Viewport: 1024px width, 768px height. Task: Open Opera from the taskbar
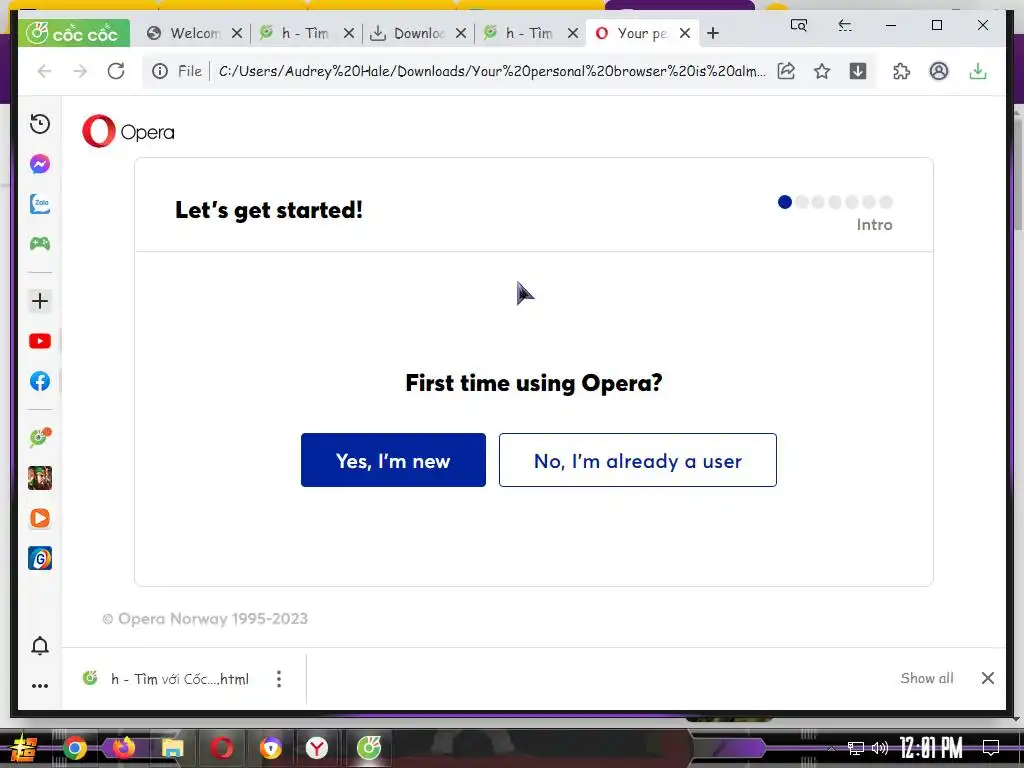221,748
